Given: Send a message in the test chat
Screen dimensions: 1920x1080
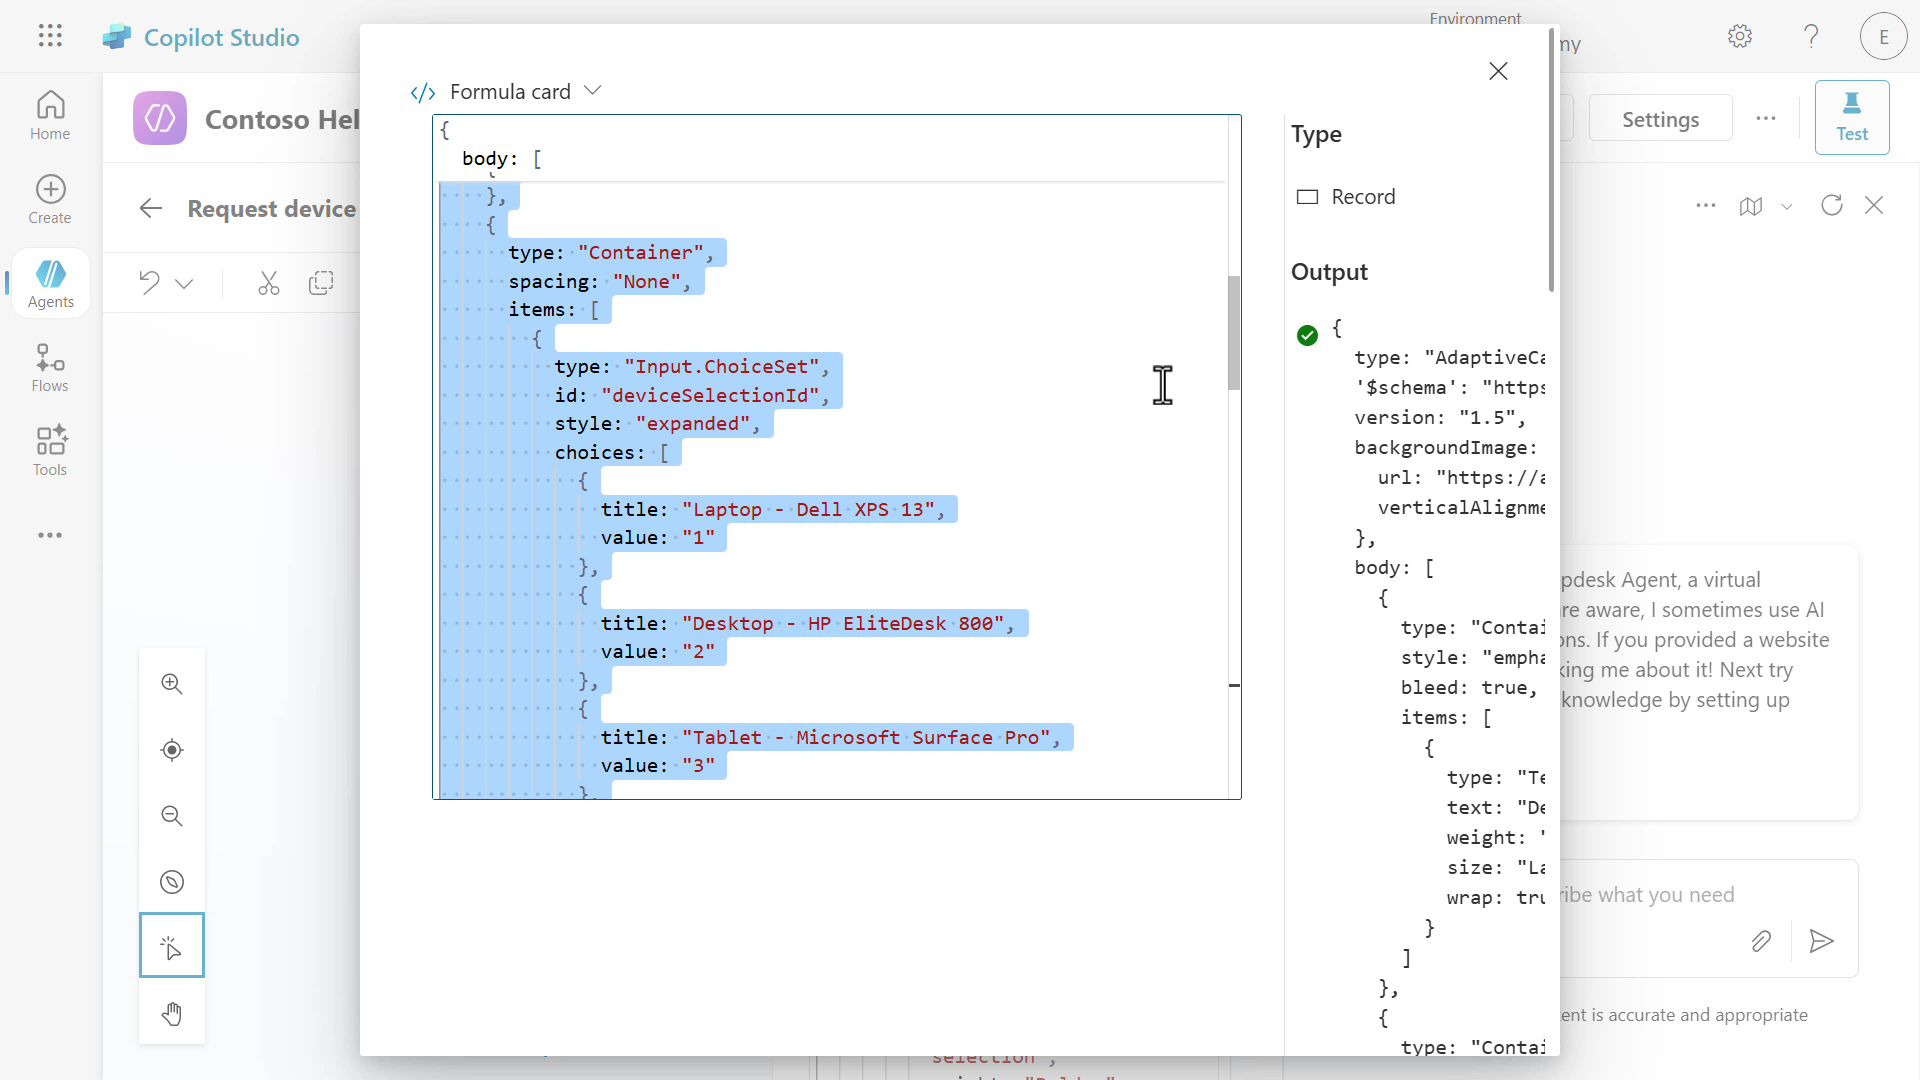Looking at the screenshot, I should click(x=1821, y=941).
